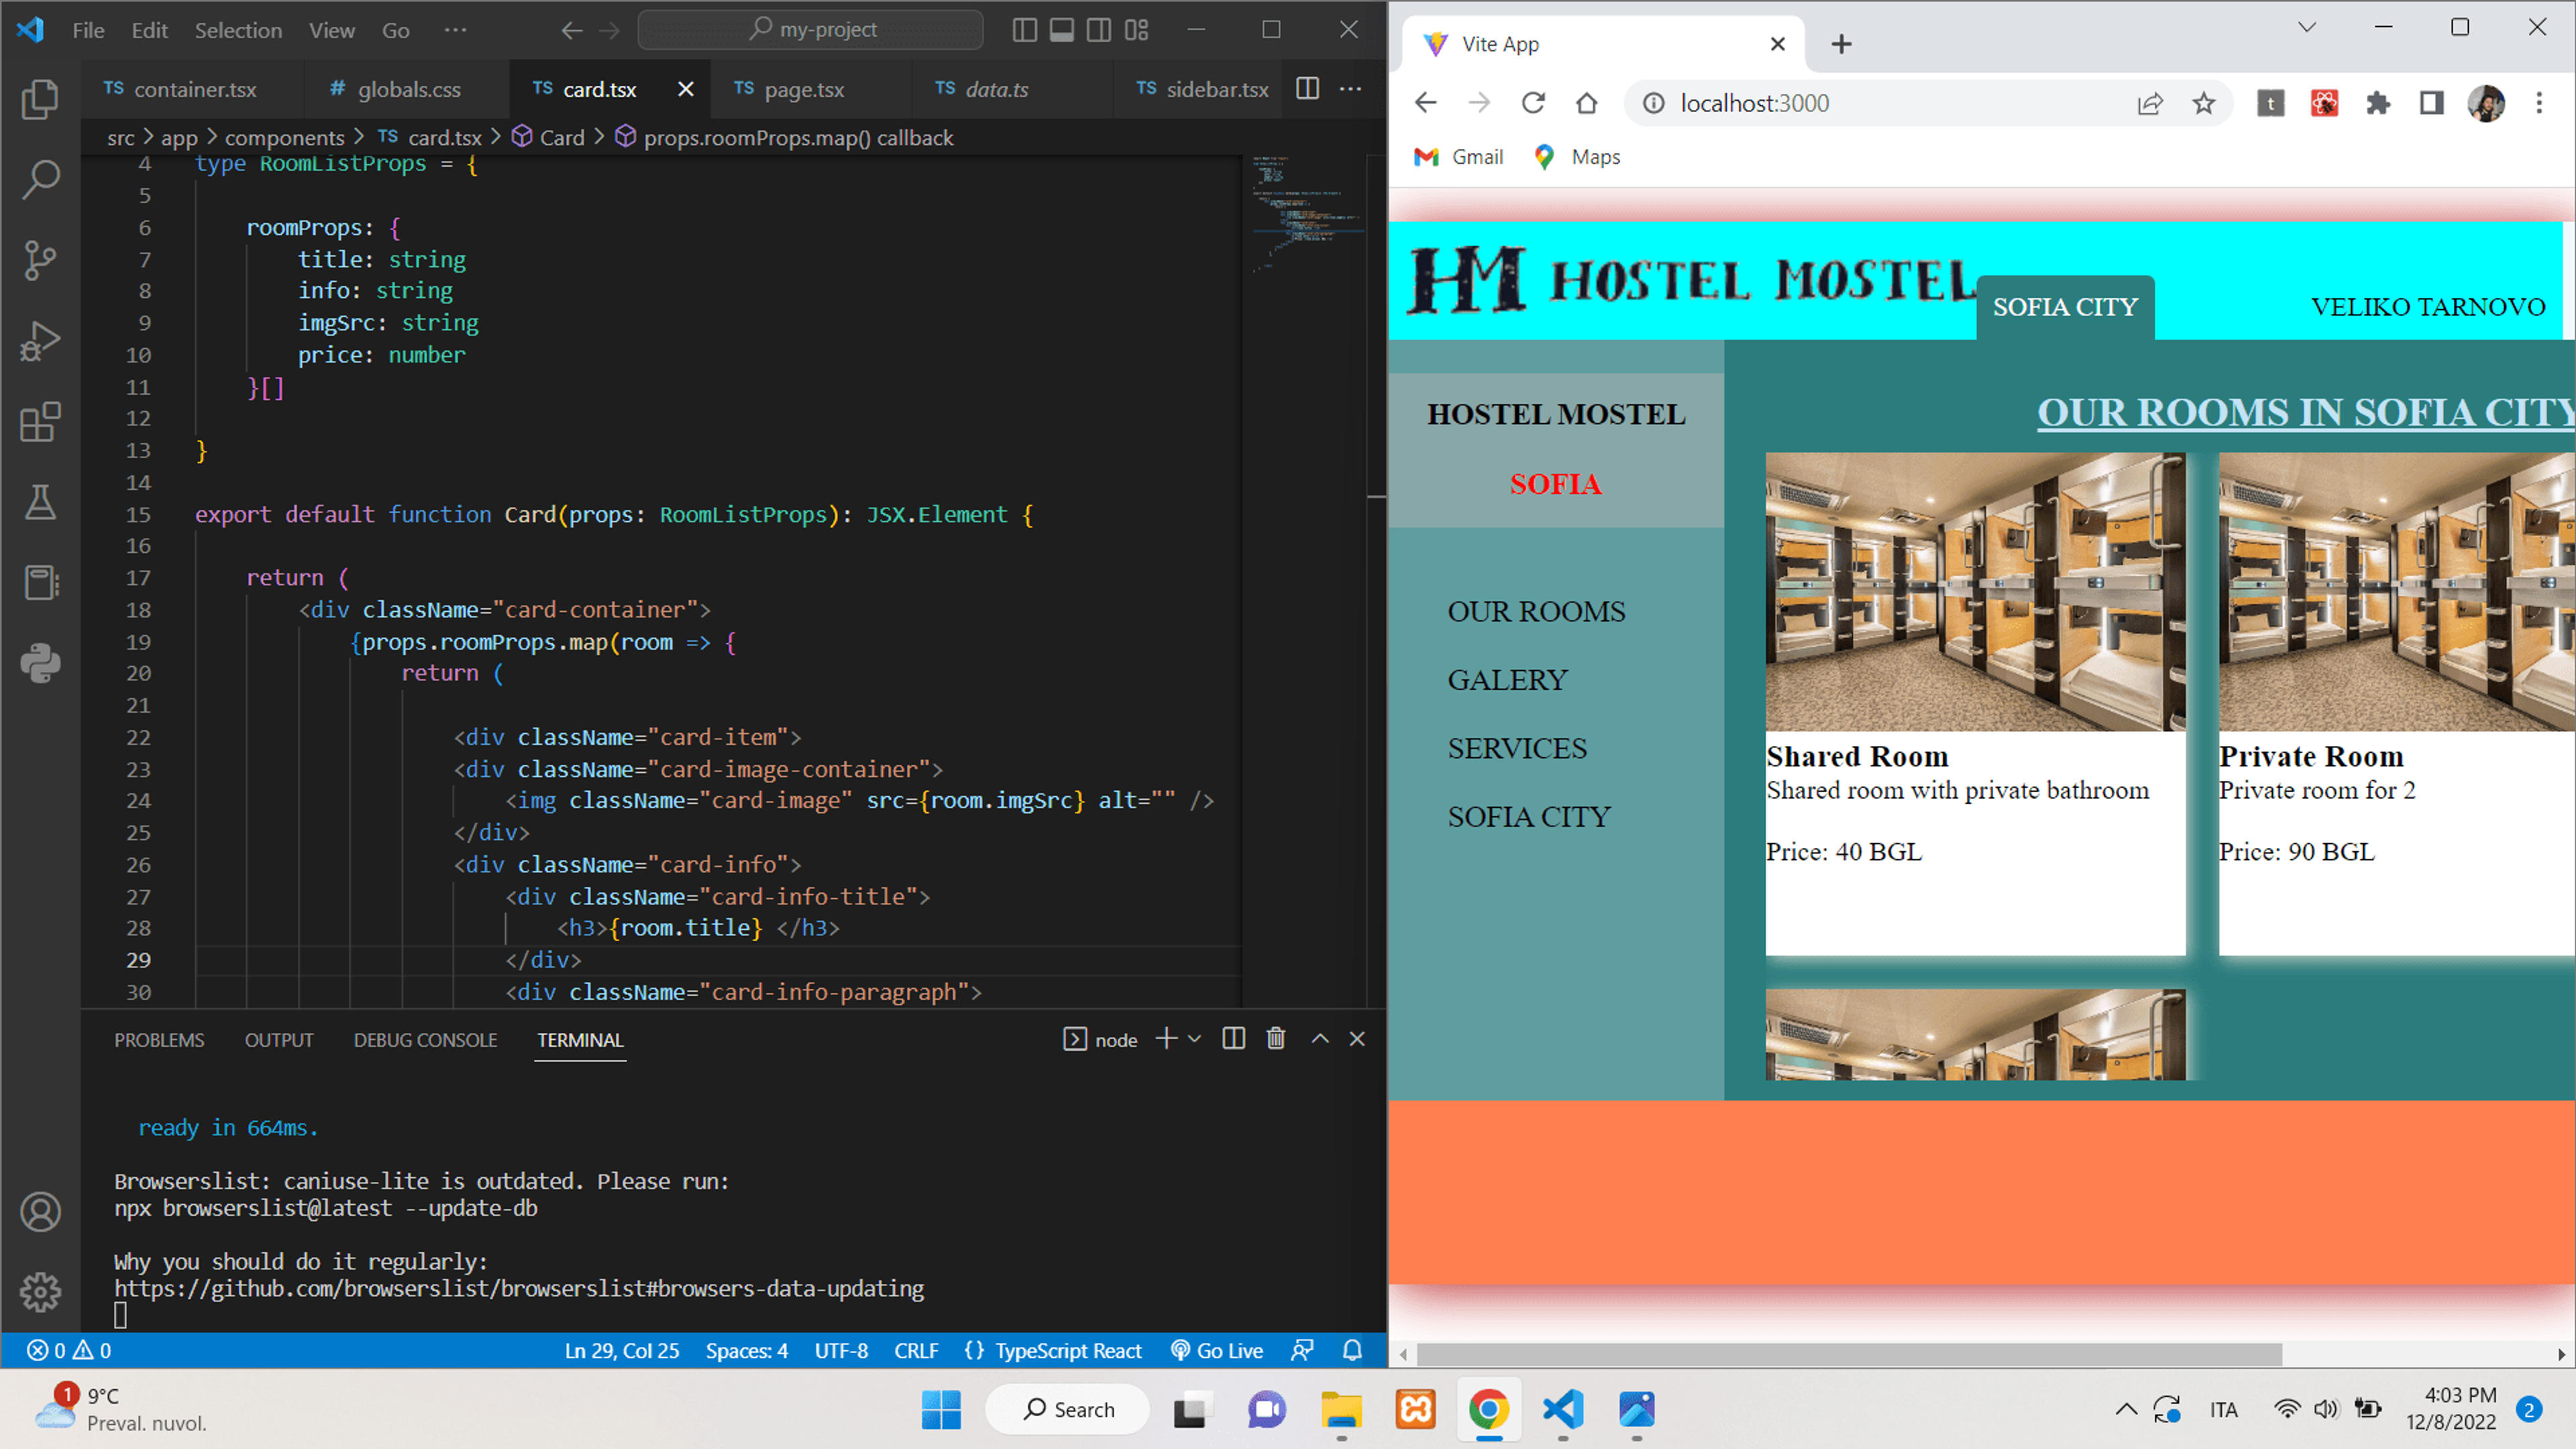Maximize panel with the up chevron
The image size is (2576, 1449).
(x=1320, y=1039)
